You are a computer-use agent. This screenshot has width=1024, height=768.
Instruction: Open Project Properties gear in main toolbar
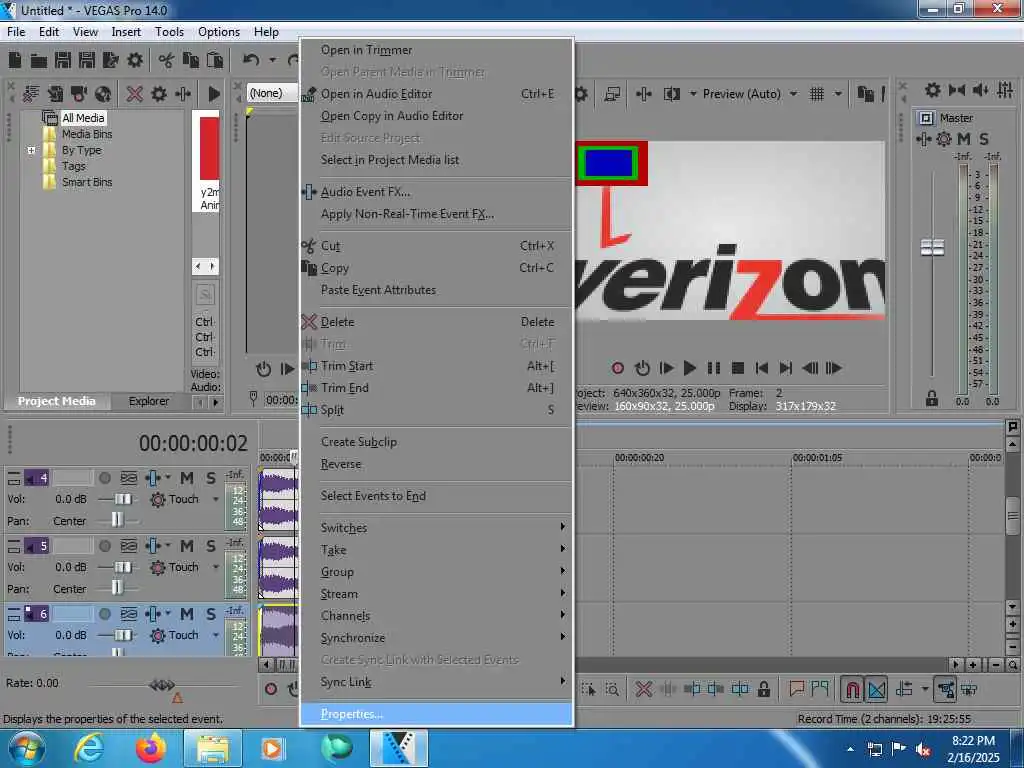[x=135, y=61]
